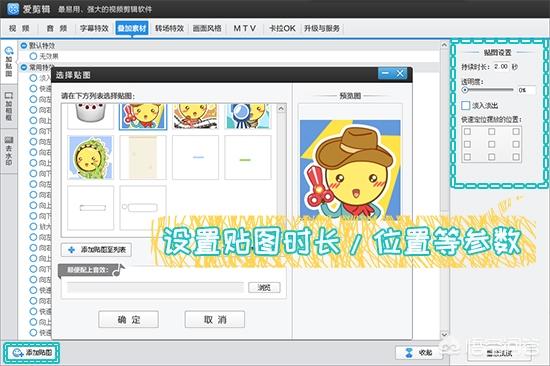This screenshot has height=366, width=550.
Task: Select the cake sticker thumbnail
Action: (90, 116)
